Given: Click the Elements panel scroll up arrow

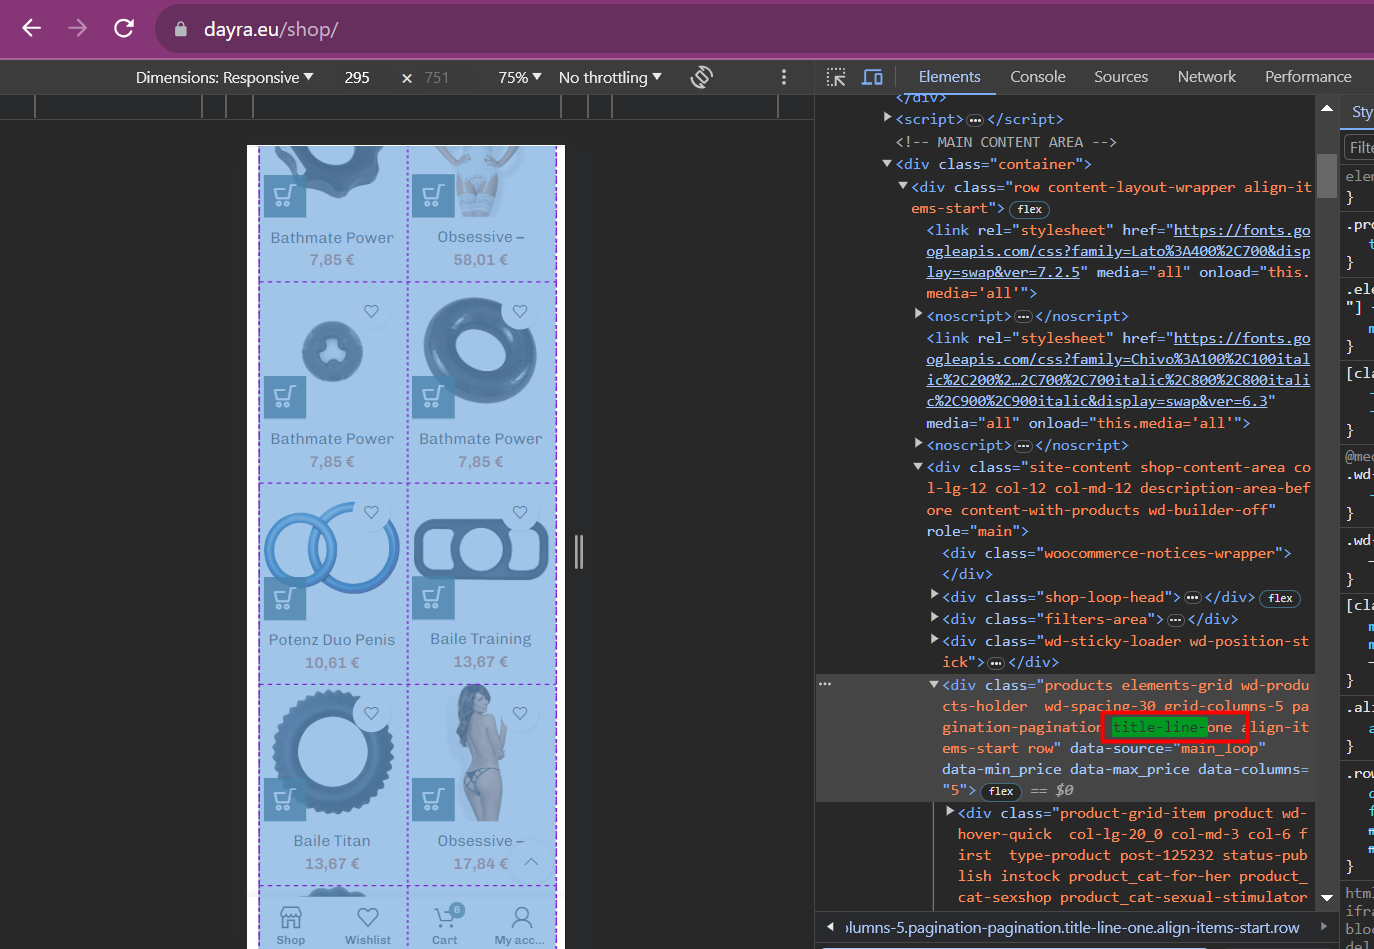Looking at the screenshot, I should click(x=1327, y=108).
